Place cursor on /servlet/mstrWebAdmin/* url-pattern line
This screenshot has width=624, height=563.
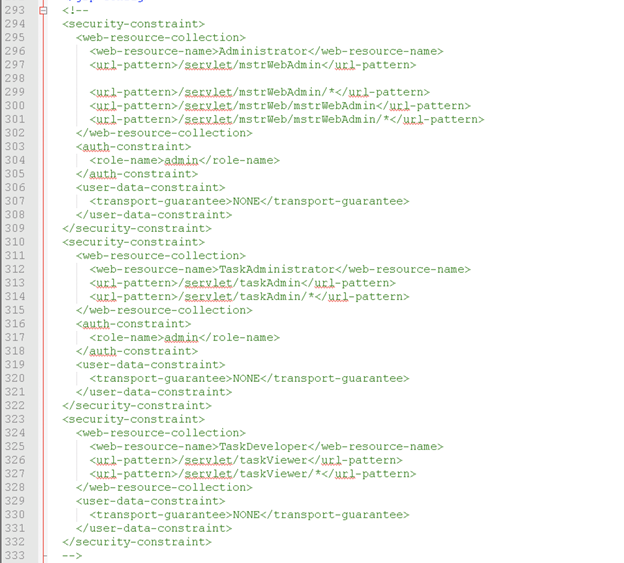click(259, 92)
